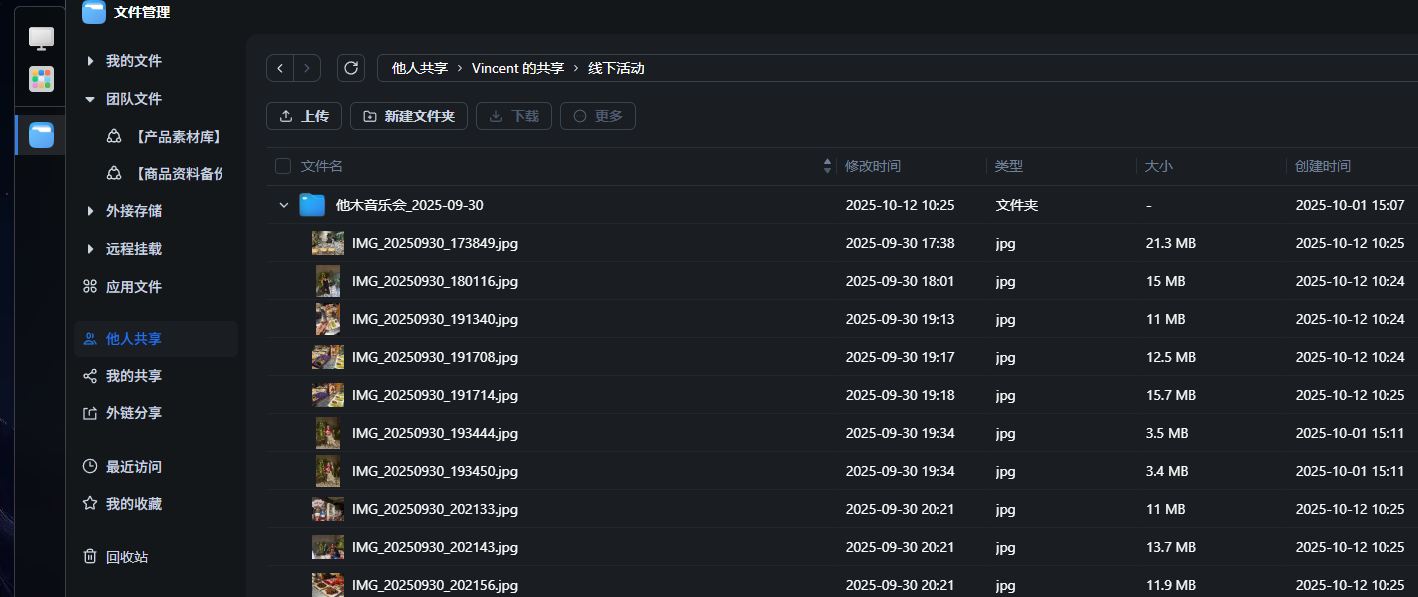Screen dimensions: 1418x597
Task: Toggle the select-all checkbox in header
Action: (x=283, y=166)
